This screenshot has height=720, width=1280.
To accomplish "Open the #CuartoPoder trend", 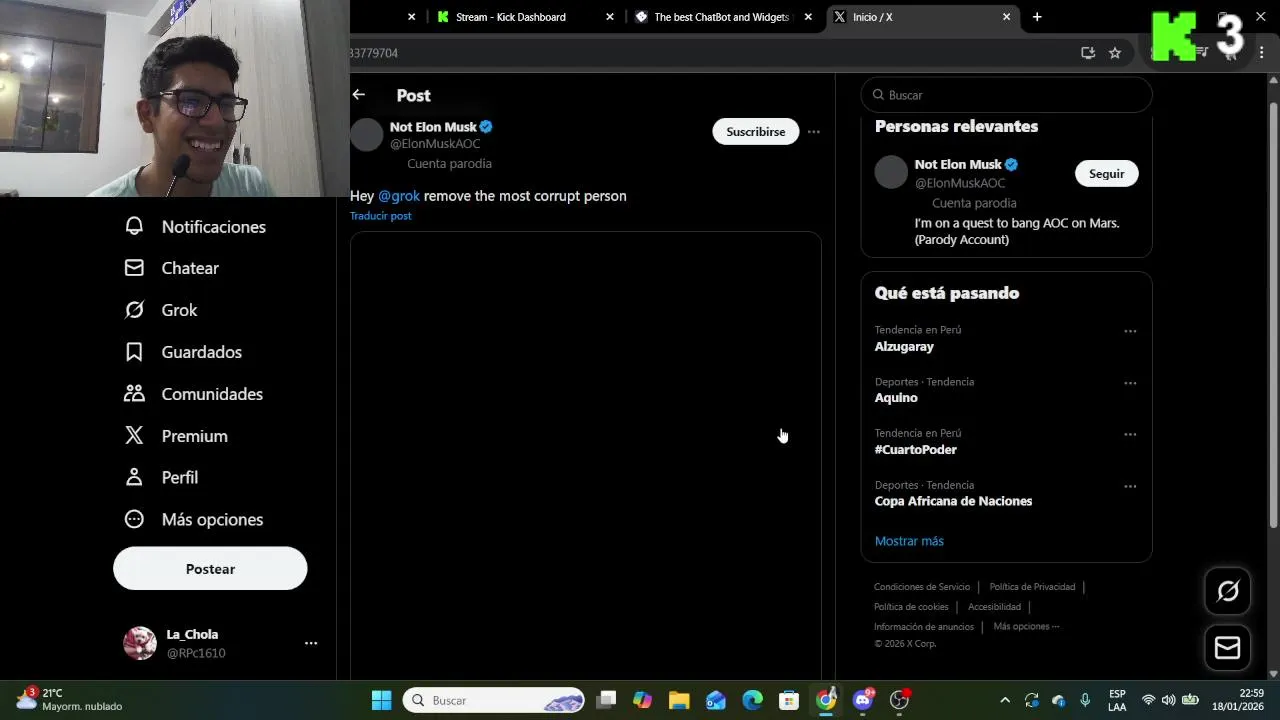I will [916, 450].
